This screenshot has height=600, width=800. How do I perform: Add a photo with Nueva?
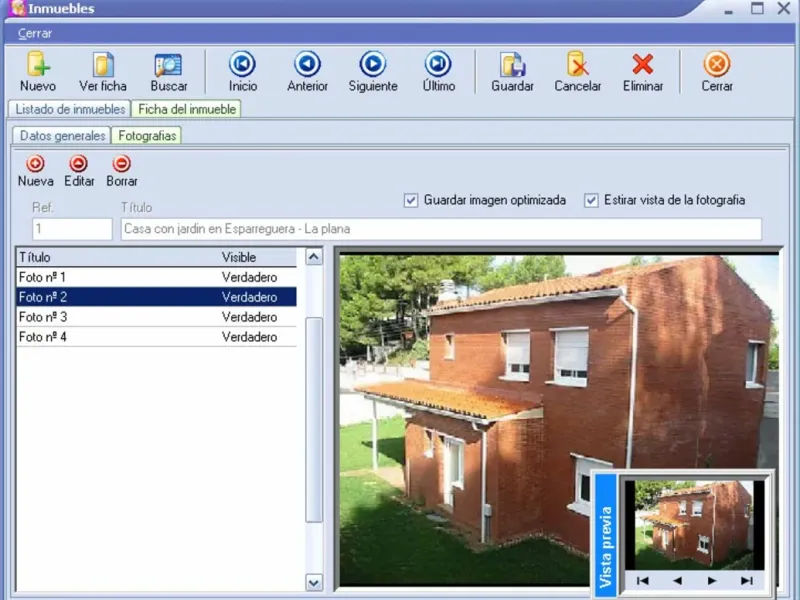coord(35,171)
